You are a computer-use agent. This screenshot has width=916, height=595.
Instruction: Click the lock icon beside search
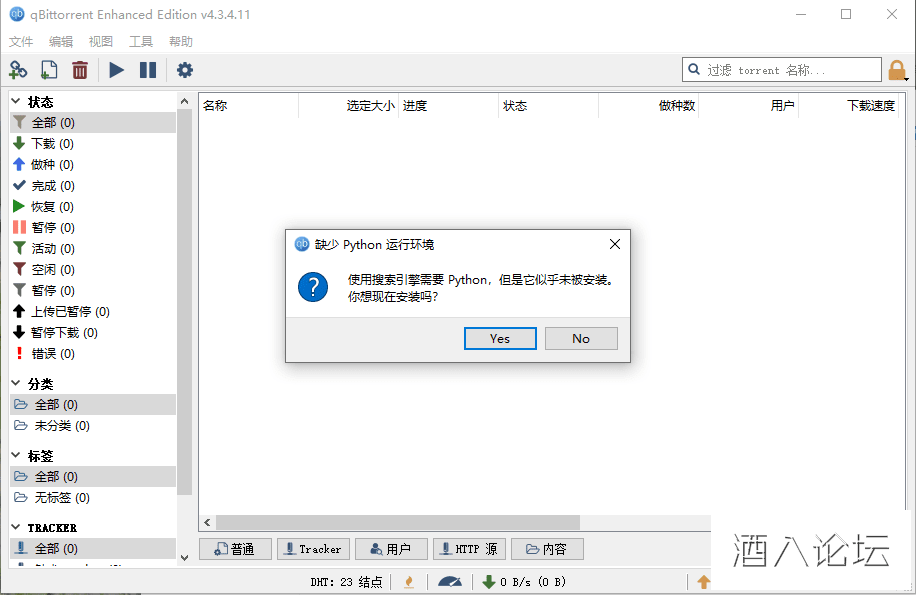897,71
